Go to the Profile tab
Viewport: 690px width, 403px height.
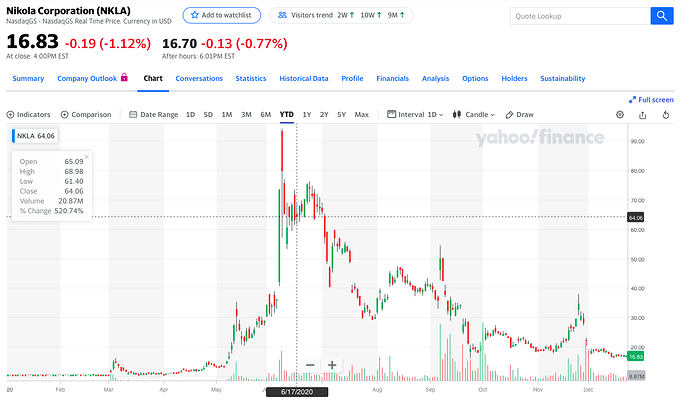pyautogui.click(x=352, y=78)
